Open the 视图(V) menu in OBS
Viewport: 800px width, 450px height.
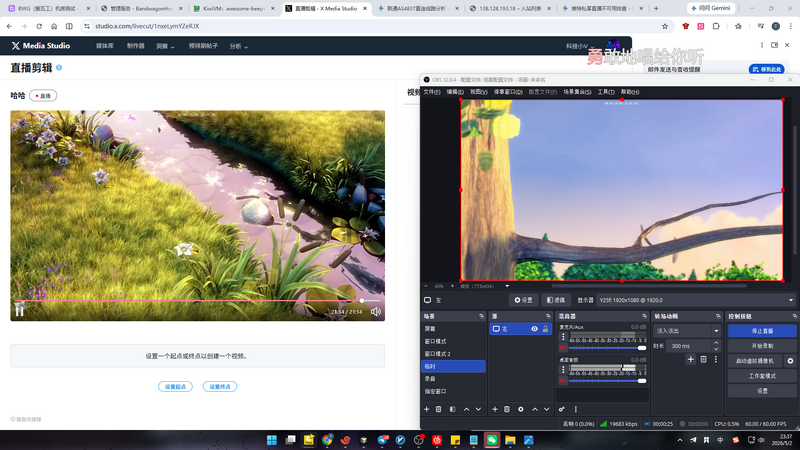479,92
